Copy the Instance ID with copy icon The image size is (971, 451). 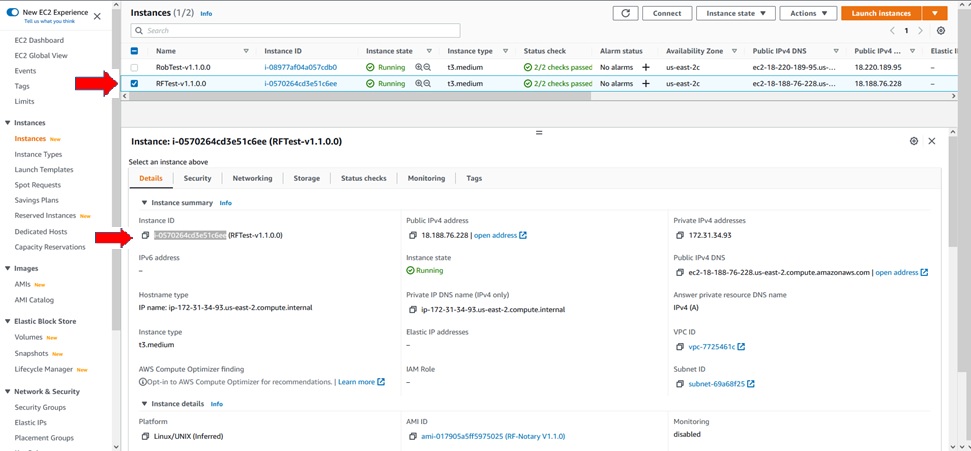click(145, 235)
